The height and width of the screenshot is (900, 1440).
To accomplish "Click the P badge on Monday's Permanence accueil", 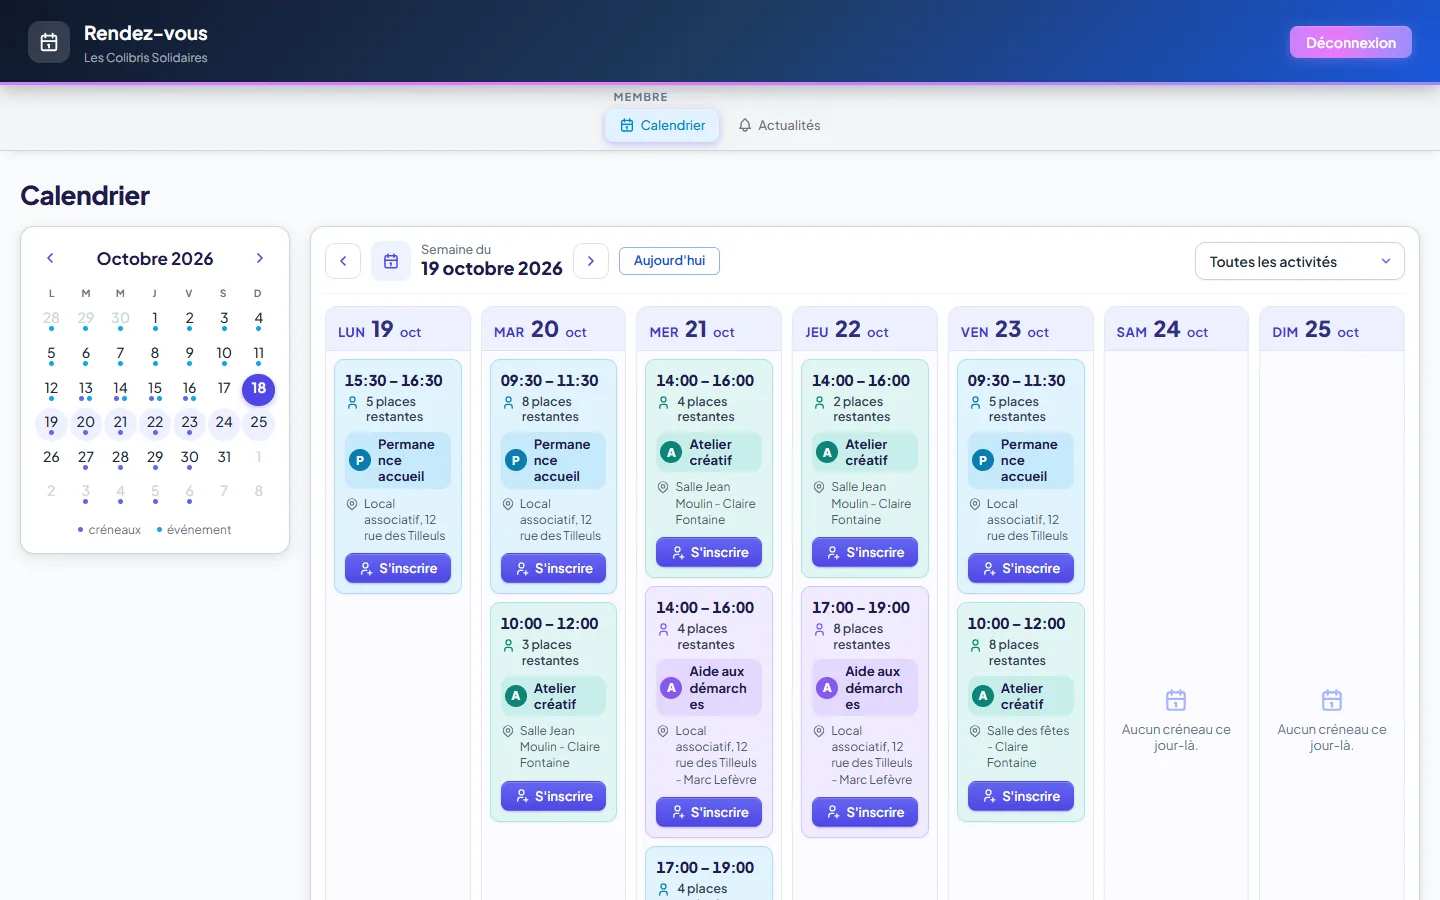I will point(360,460).
